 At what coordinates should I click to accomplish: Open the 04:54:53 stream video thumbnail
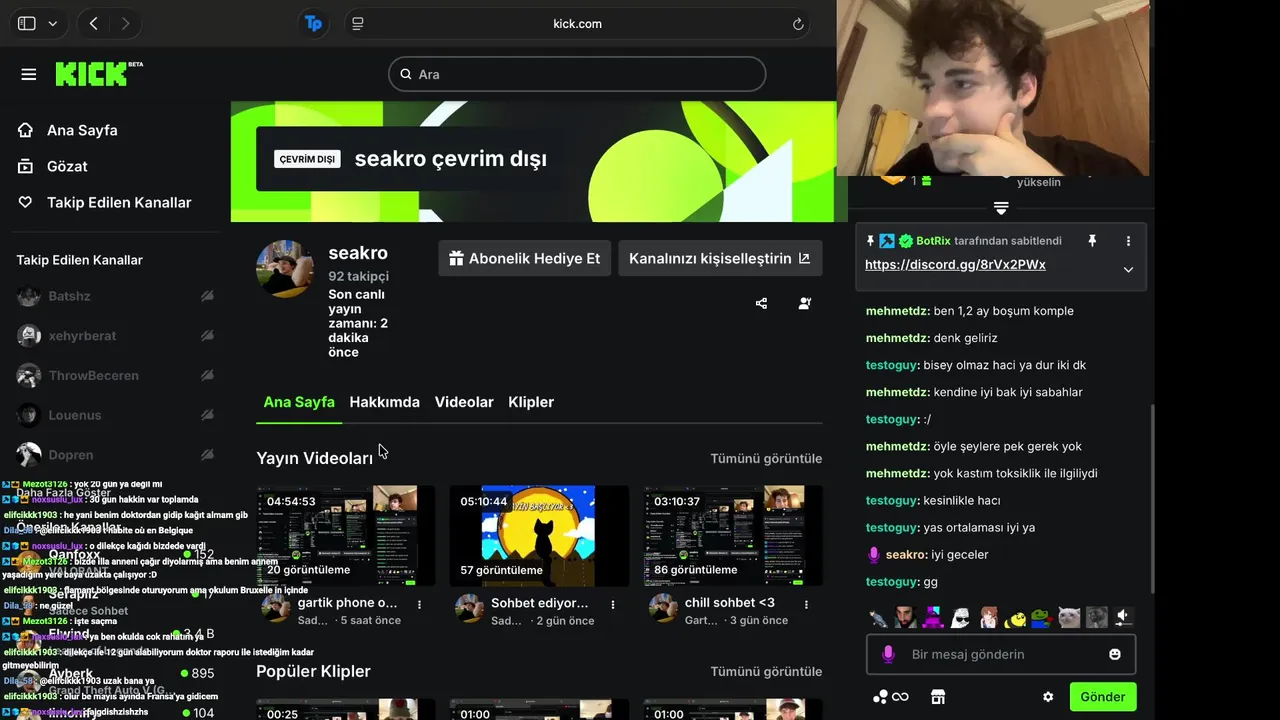tap(346, 536)
